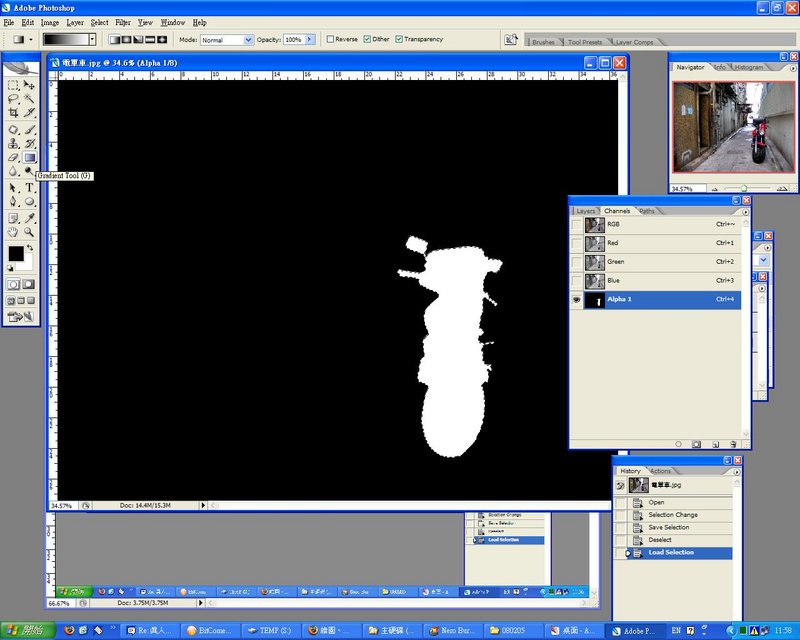
Task: Show the Green channel visibility
Action: tap(577, 262)
